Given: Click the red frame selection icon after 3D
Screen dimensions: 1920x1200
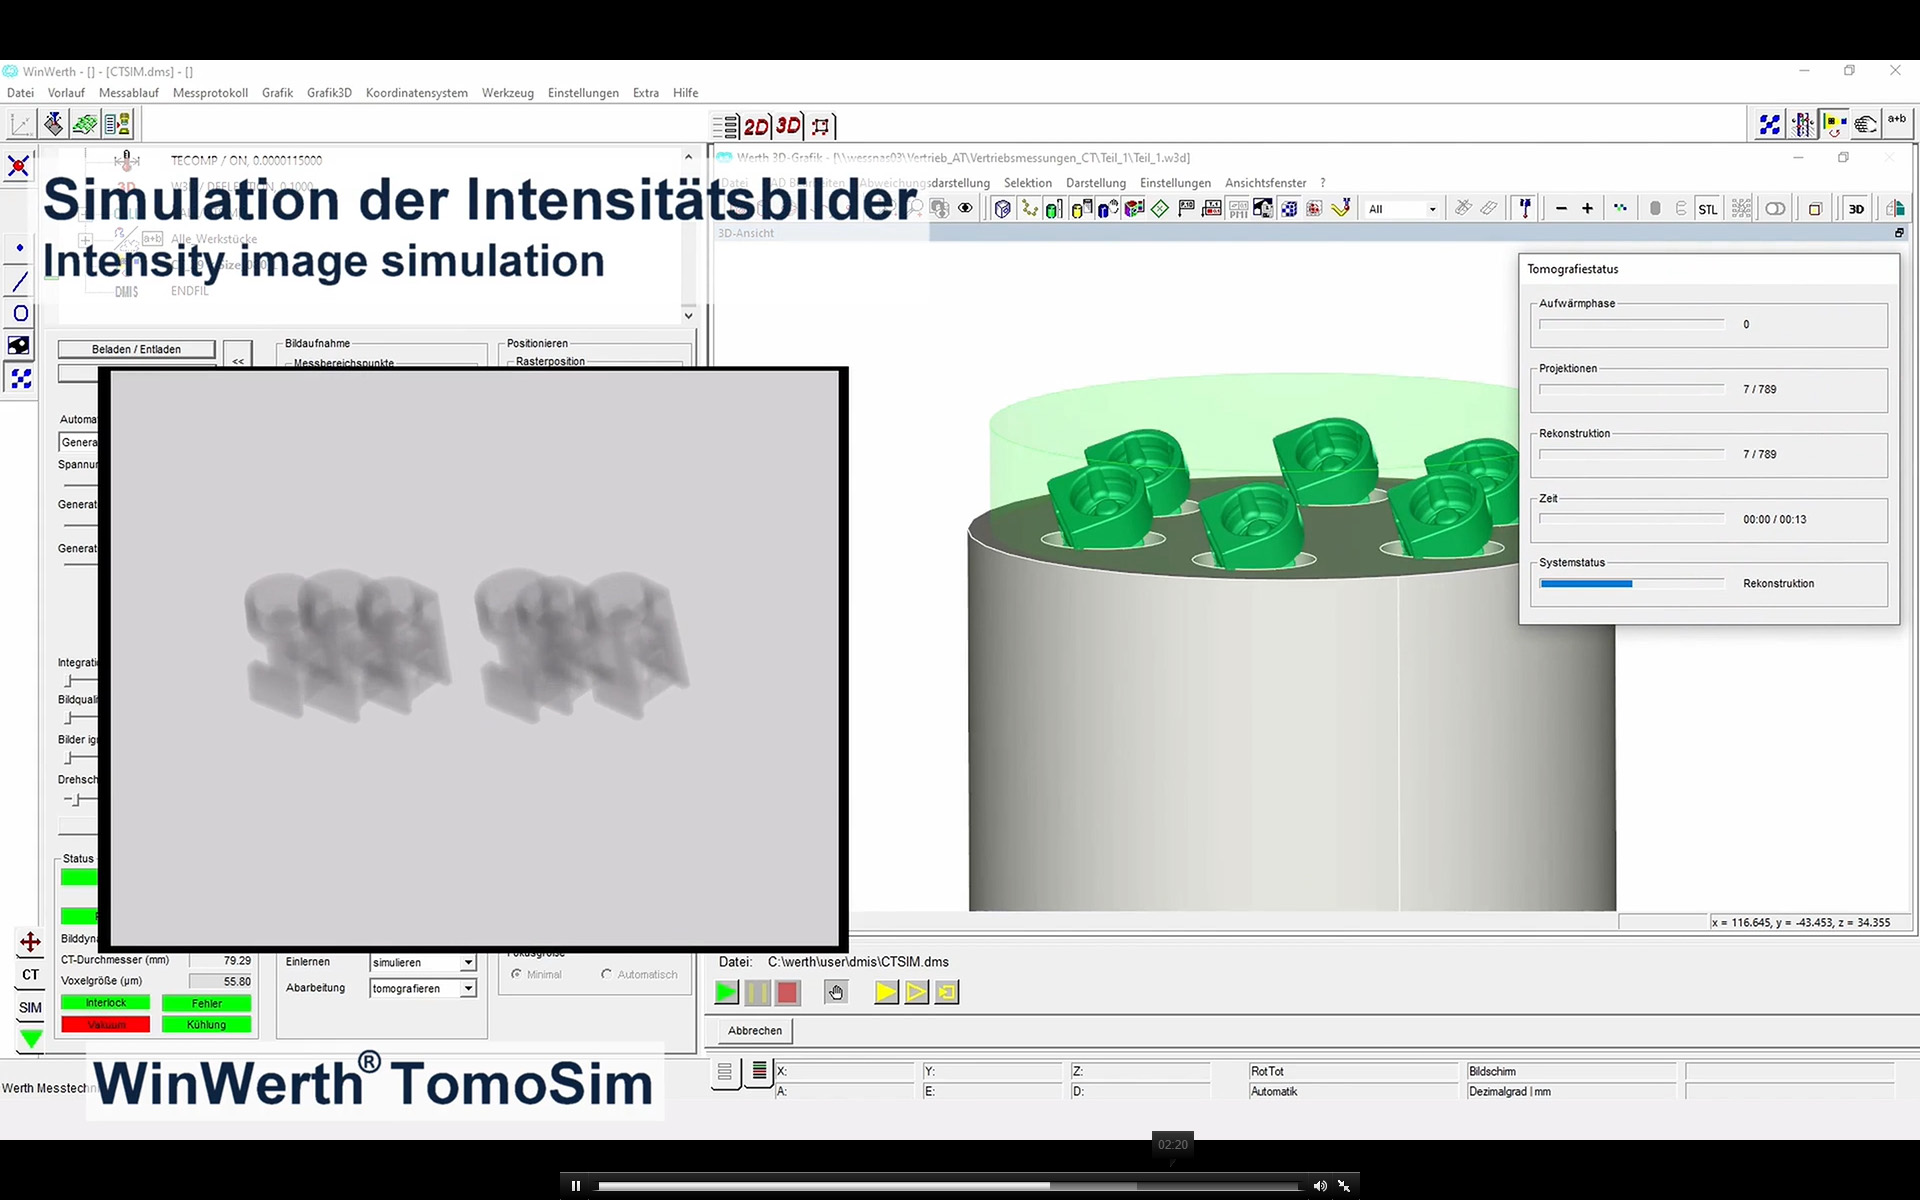Looking at the screenshot, I should pyautogui.click(x=821, y=126).
